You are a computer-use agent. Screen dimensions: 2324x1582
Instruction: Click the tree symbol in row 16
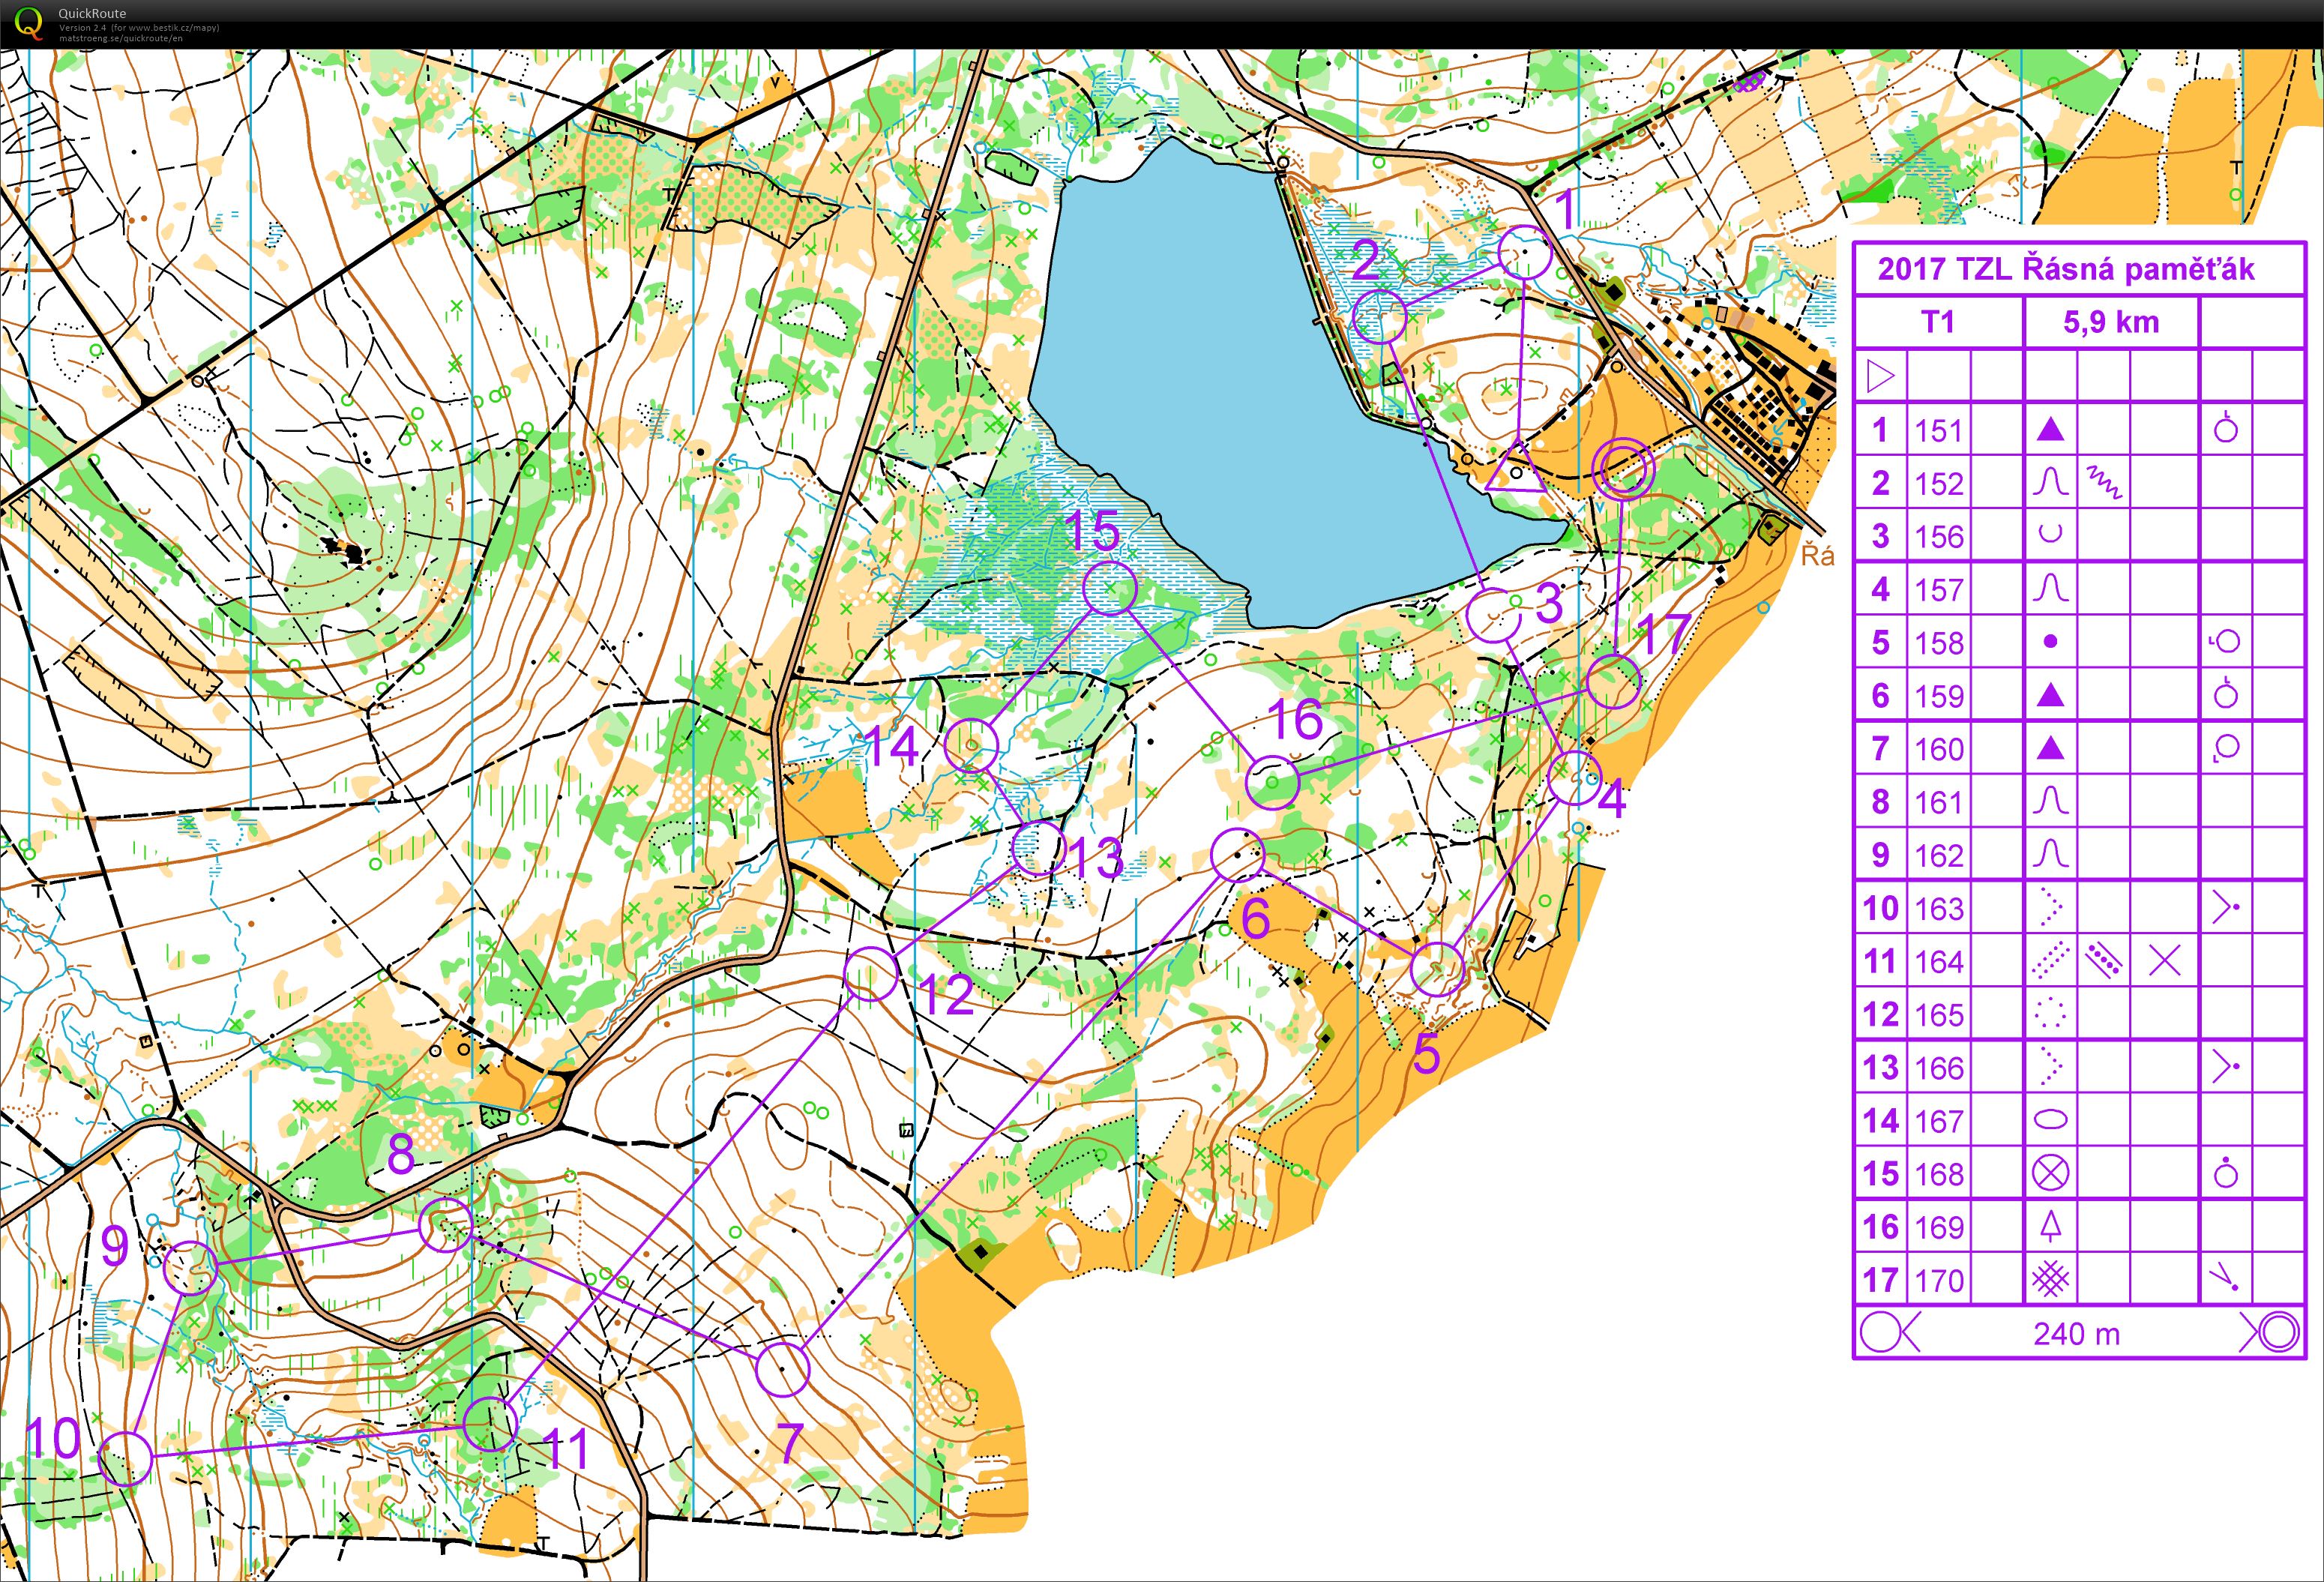(x=2050, y=1226)
